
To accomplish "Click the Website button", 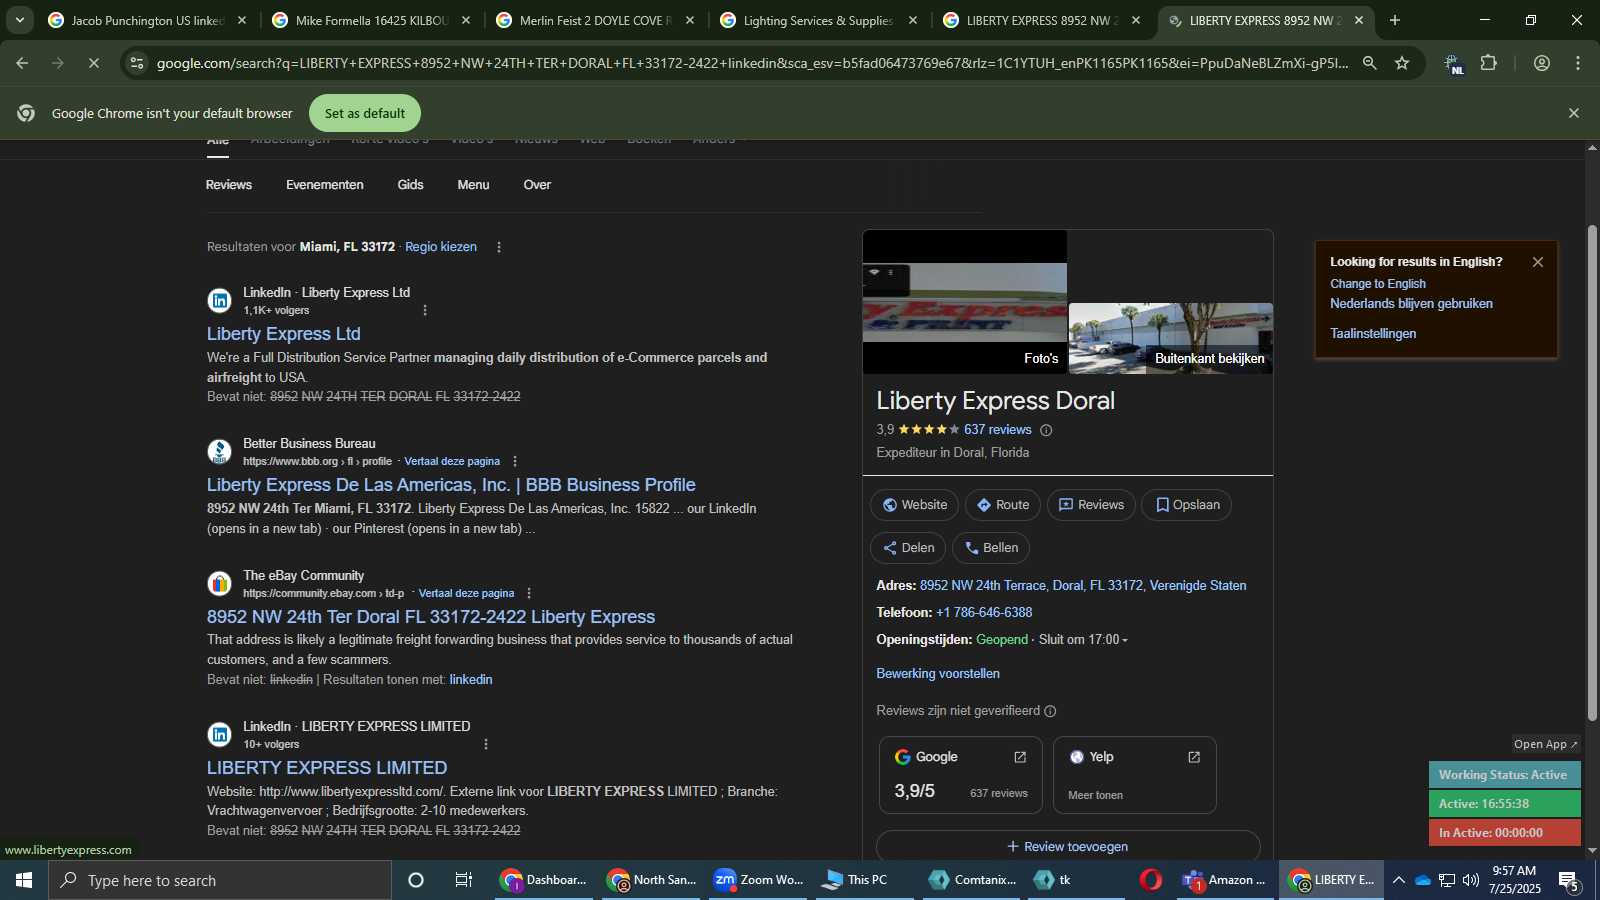I will 914,505.
